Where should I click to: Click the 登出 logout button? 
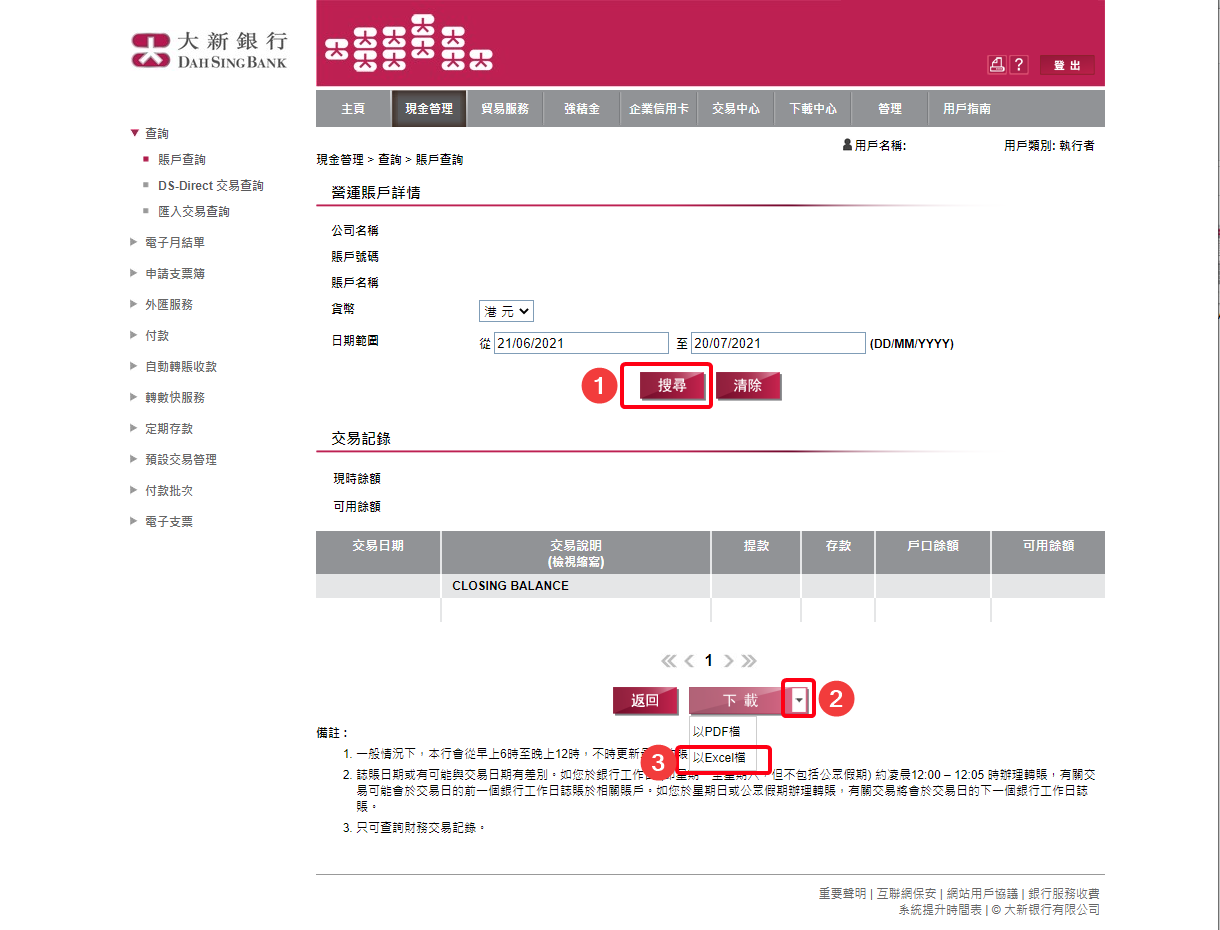pos(1067,66)
